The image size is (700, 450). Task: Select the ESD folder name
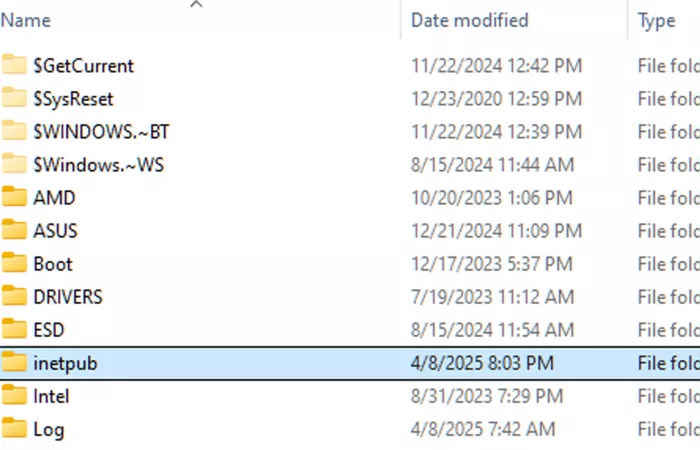pyautogui.click(x=49, y=330)
